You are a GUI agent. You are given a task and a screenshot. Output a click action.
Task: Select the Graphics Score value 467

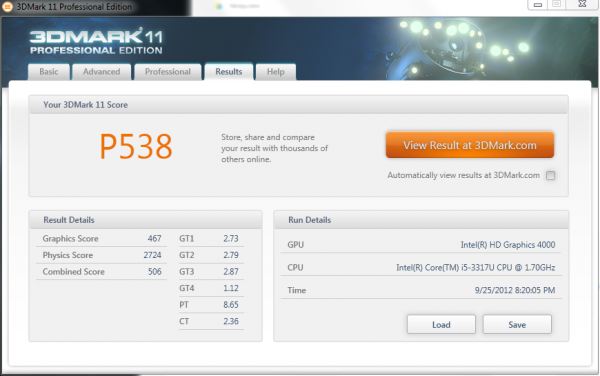click(x=155, y=238)
